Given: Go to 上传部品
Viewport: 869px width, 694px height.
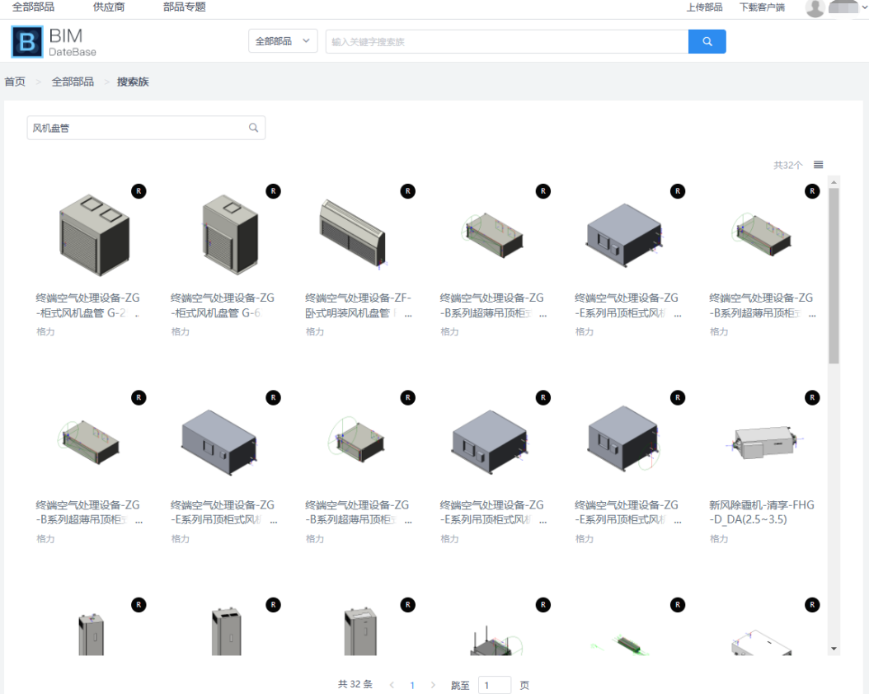Looking at the screenshot, I should pyautogui.click(x=704, y=7).
